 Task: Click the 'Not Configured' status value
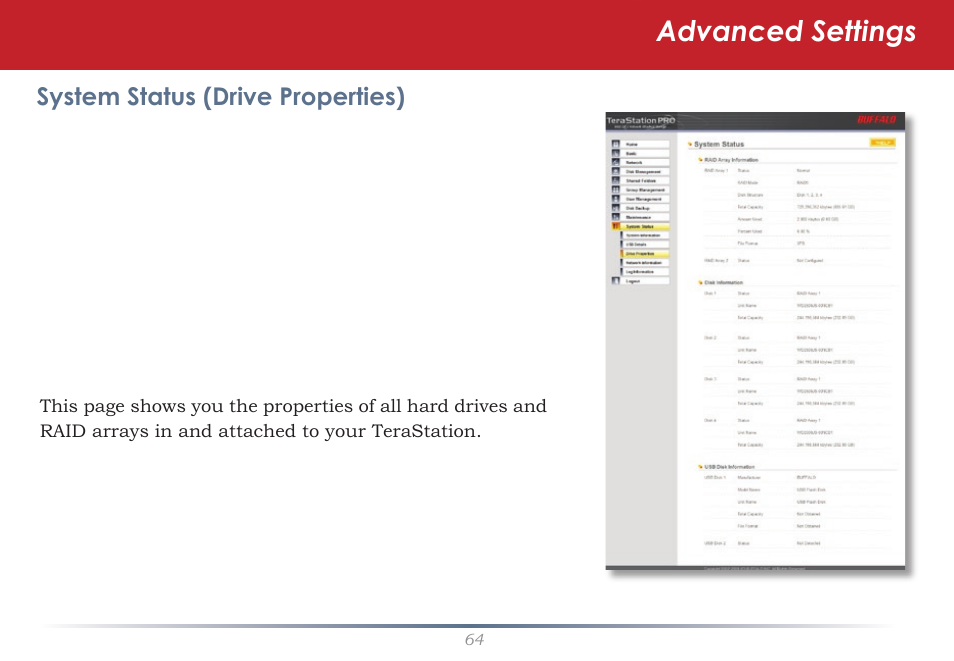point(810,261)
